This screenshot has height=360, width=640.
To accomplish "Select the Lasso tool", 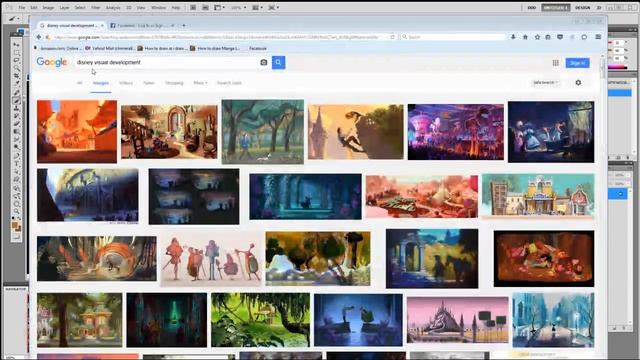I will (16, 60).
